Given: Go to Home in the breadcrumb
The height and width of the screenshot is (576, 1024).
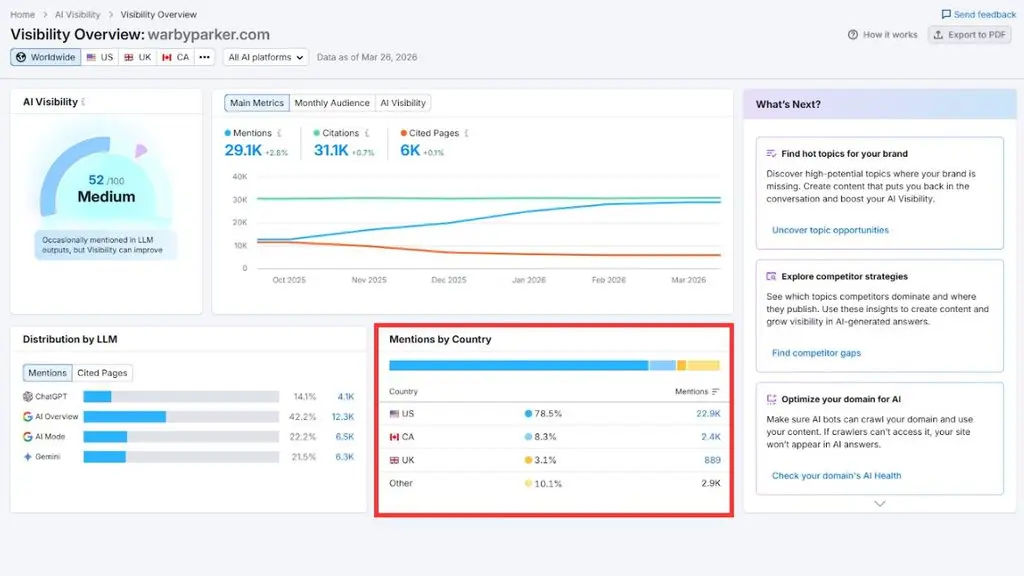Looking at the screenshot, I should (22, 14).
